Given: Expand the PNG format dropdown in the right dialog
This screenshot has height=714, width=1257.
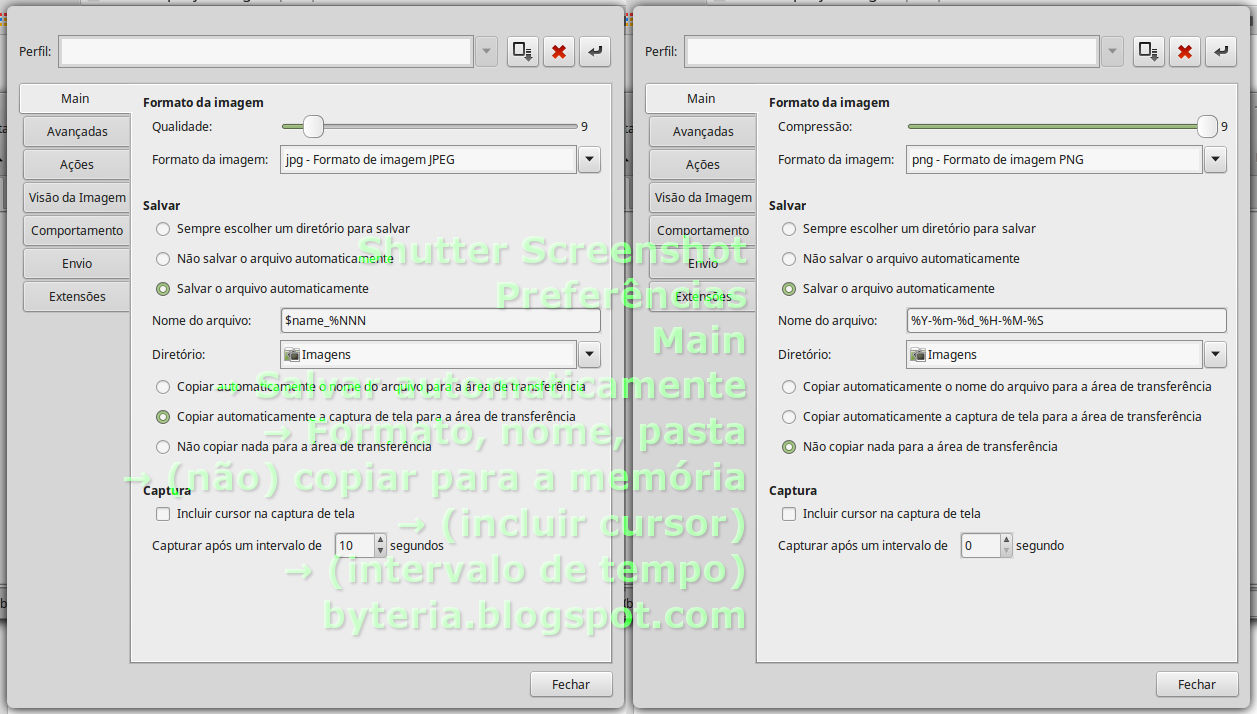Looking at the screenshot, I should (x=1215, y=159).
